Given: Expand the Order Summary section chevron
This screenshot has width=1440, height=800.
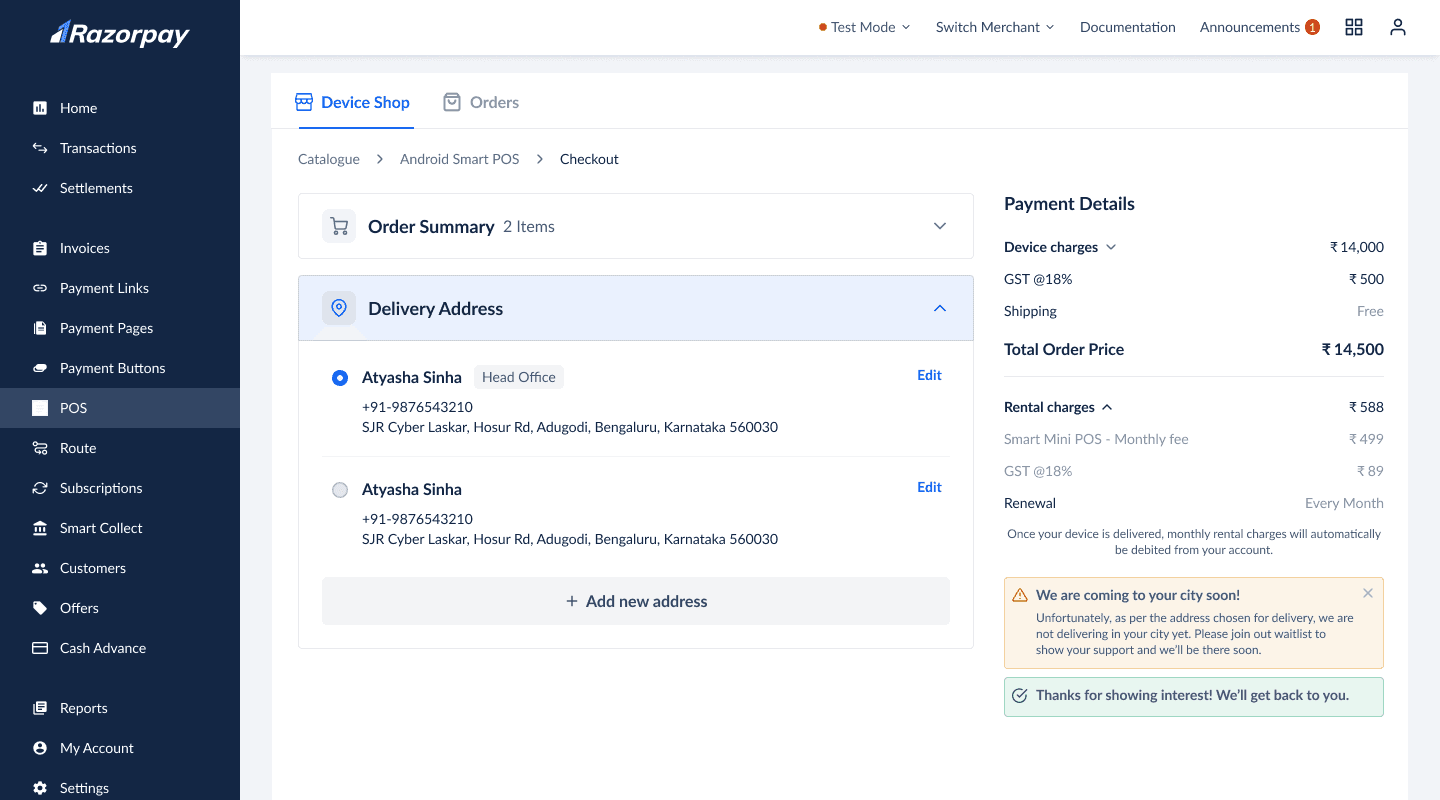Looking at the screenshot, I should tap(940, 226).
